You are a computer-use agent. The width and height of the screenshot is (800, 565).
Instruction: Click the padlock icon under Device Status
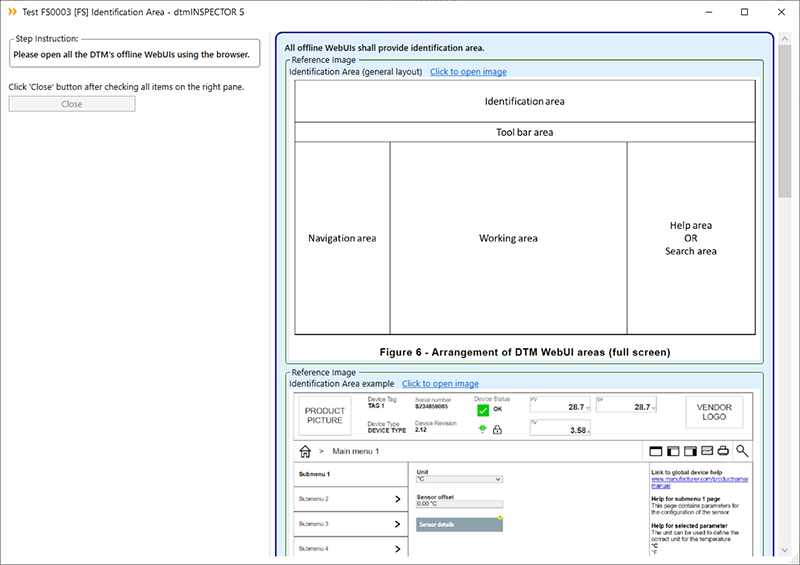(497, 430)
